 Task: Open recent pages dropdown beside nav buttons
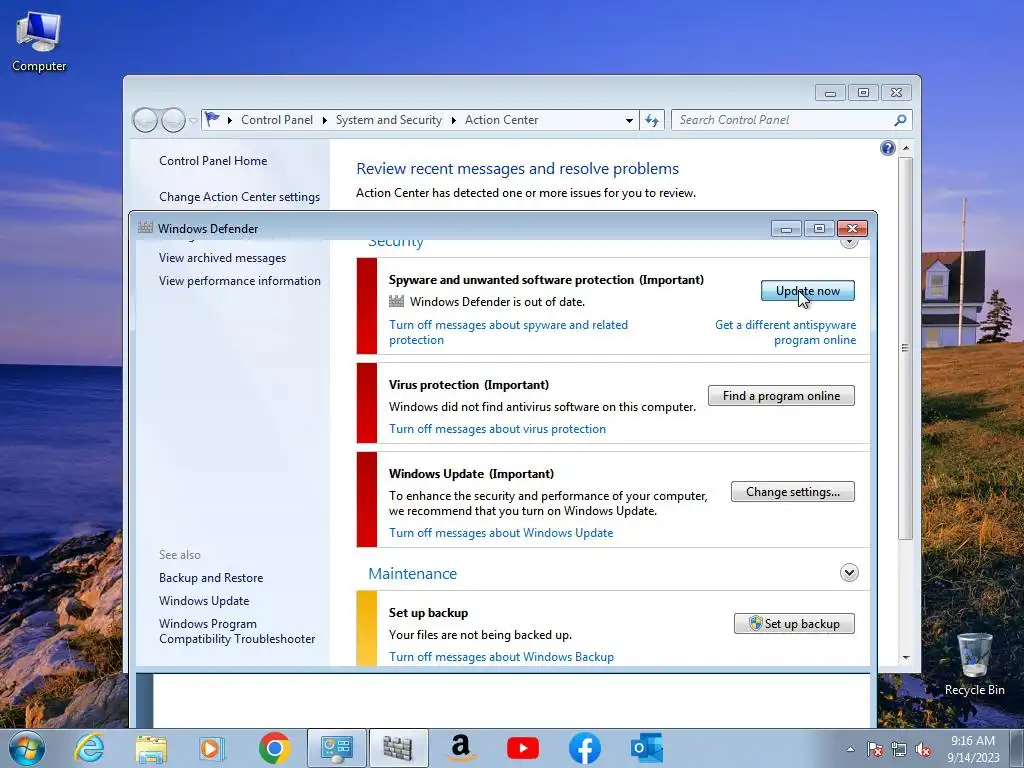(193, 121)
